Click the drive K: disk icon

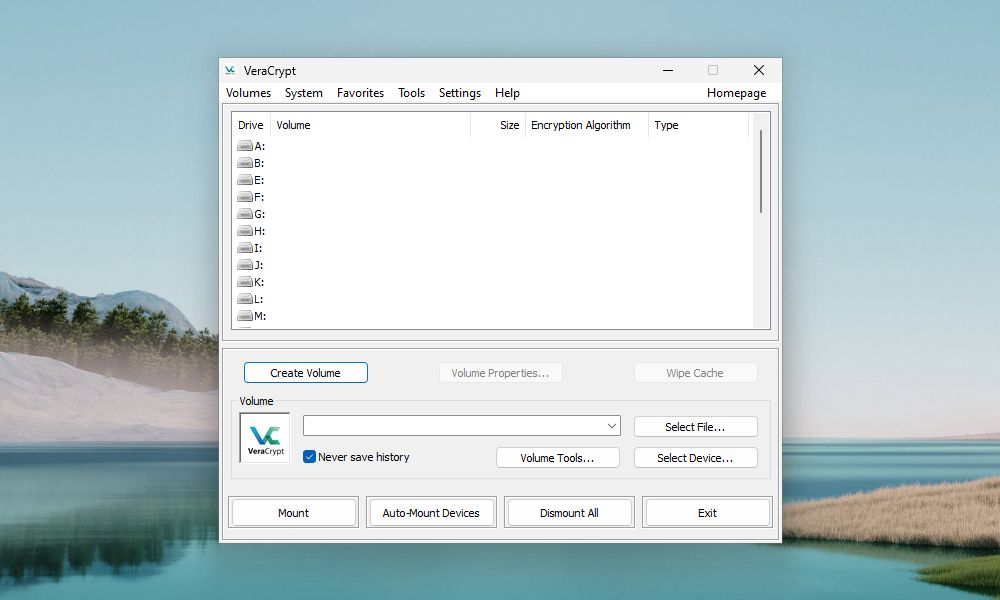point(245,282)
